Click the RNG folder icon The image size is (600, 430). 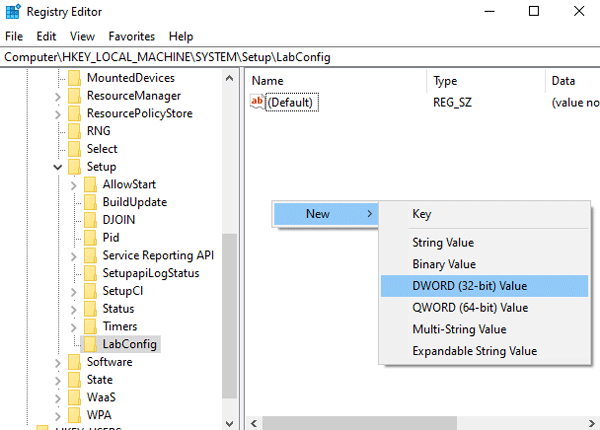click(75, 131)
